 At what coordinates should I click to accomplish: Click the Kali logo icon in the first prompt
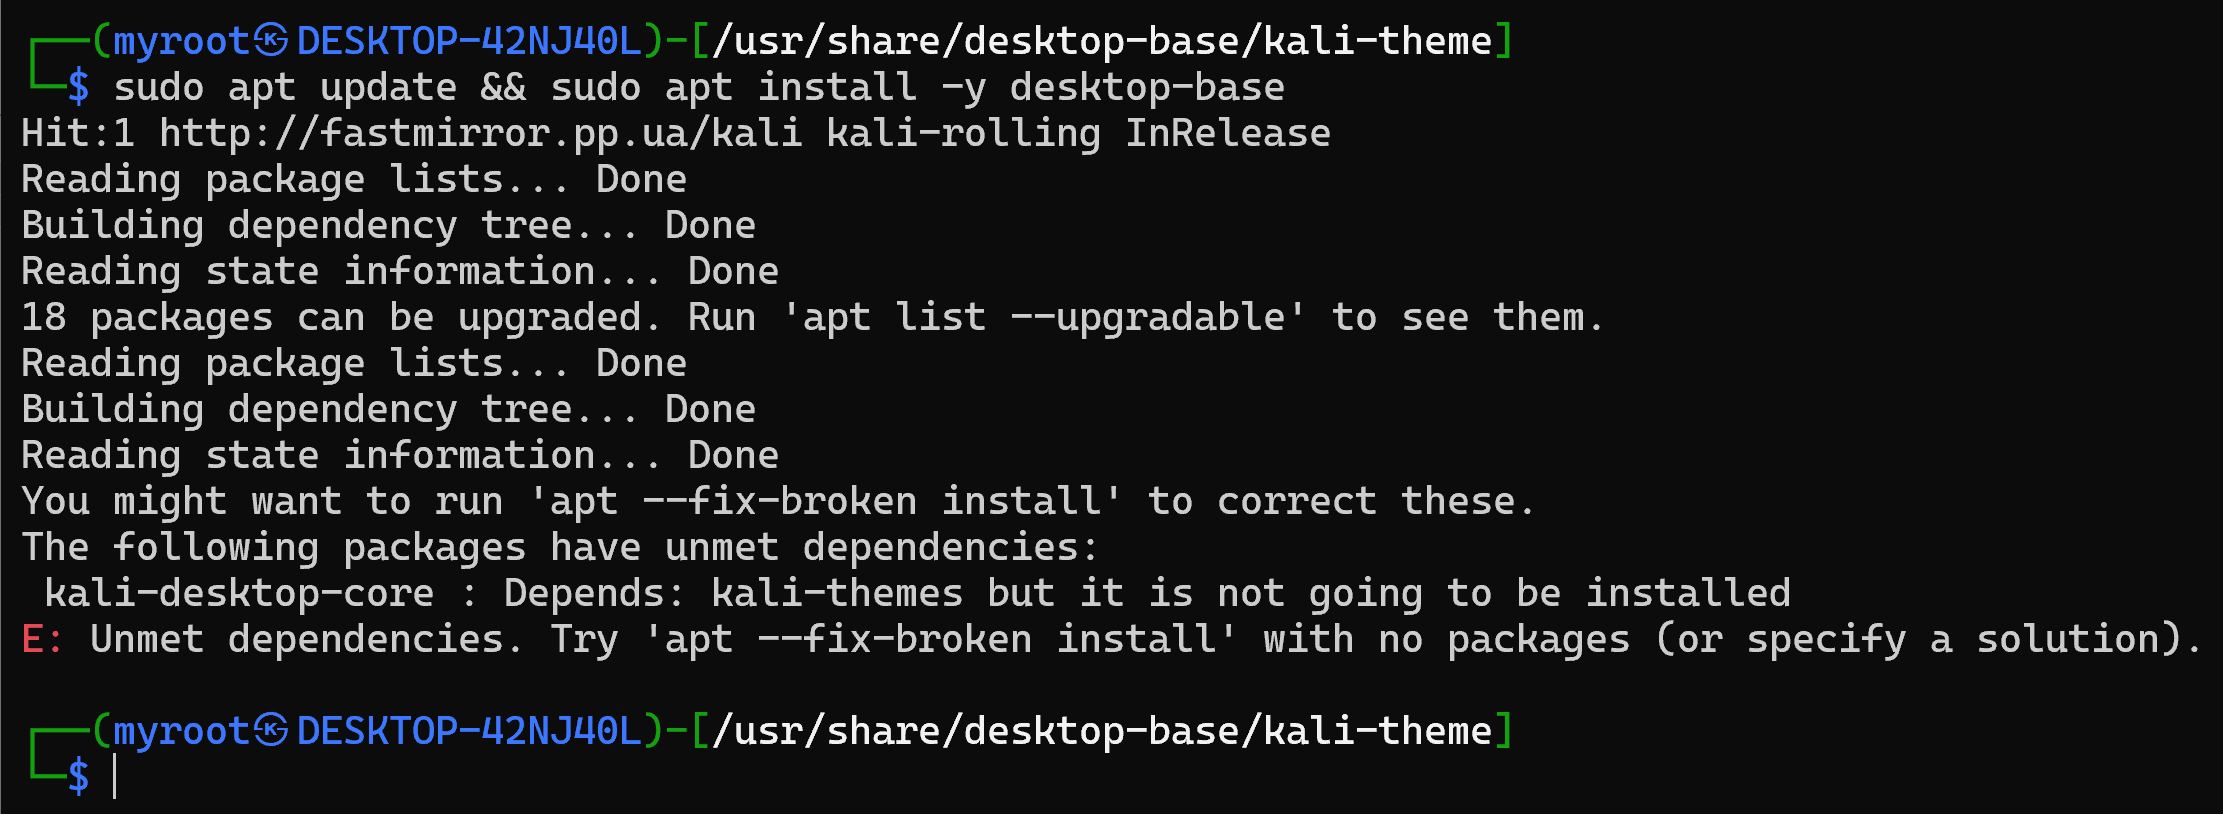click(x=270, y=41)
